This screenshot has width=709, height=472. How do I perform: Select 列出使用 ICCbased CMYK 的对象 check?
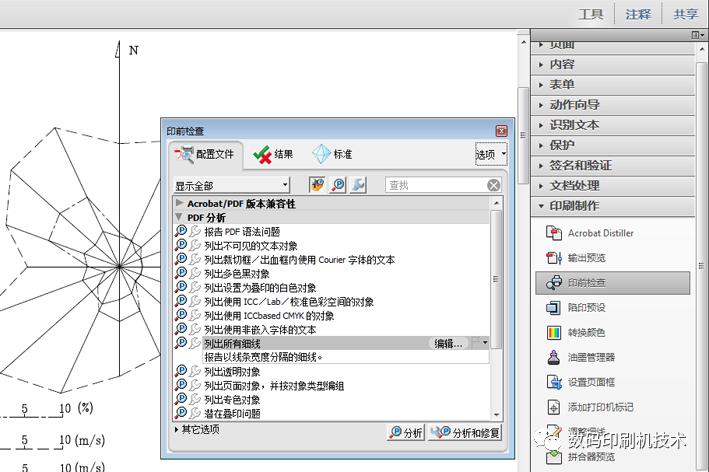click(269, 316)
